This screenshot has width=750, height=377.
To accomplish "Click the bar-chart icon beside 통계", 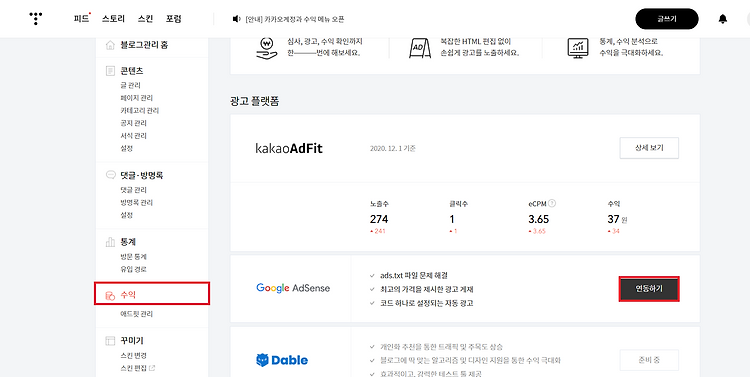I will click(x=110, y=243).
